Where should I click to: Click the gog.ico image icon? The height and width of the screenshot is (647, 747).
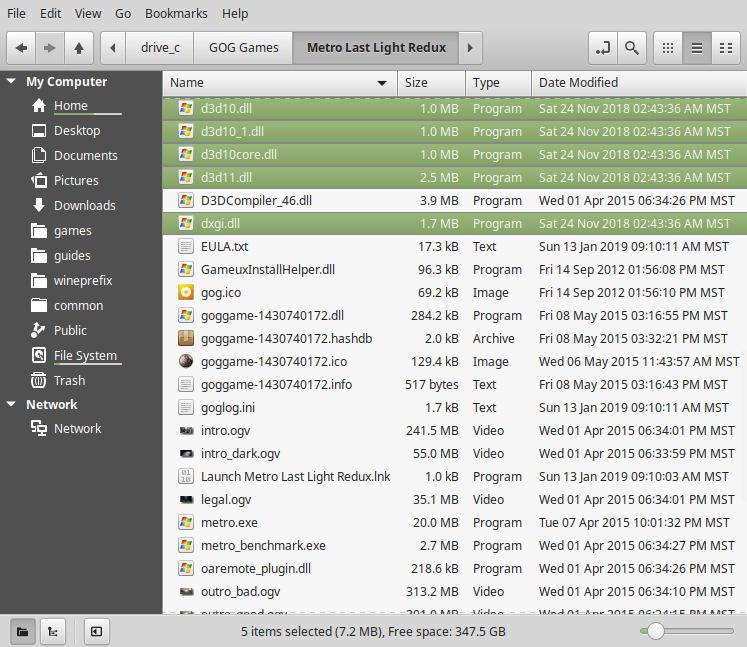tap(186, 293)
